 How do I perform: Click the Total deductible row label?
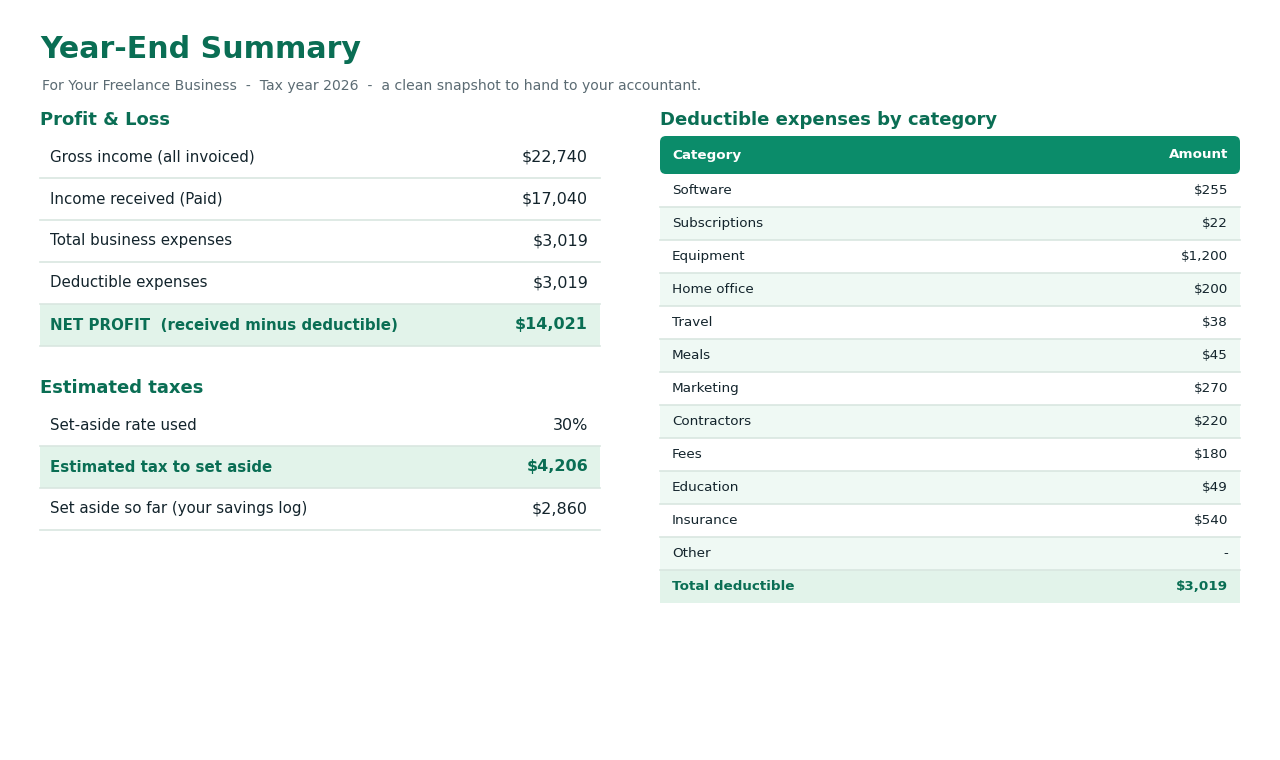[x=733, y=586]
